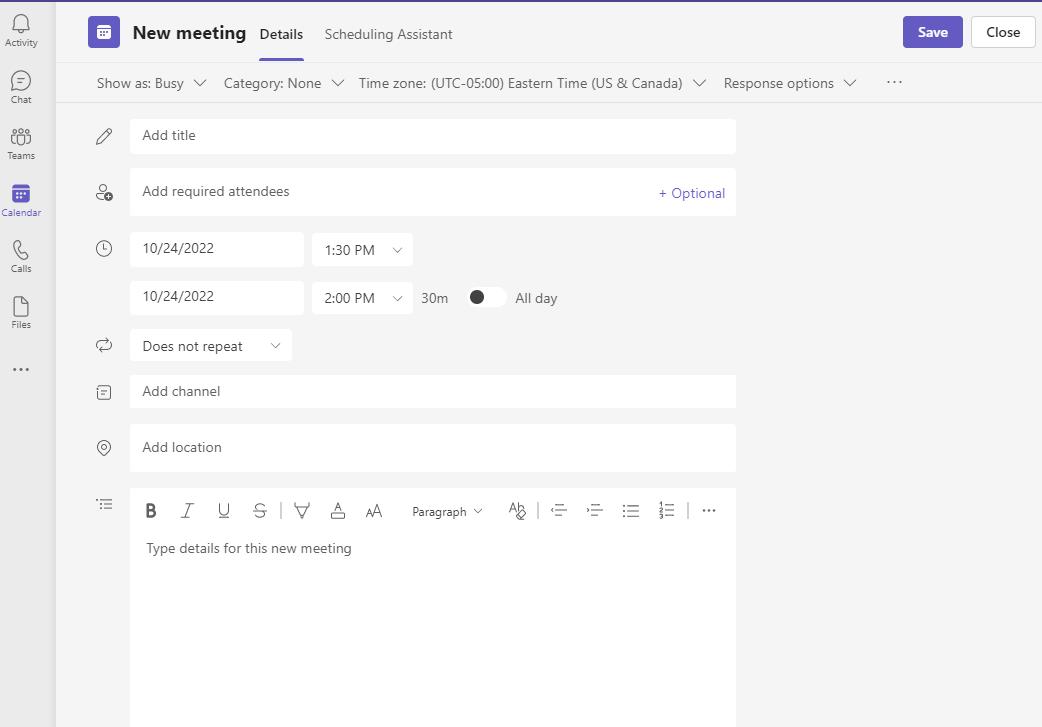This screenshot has height=727, width=1042.
Task: Expand the Show as: Busy dropdown
Action: pos(151,83)
